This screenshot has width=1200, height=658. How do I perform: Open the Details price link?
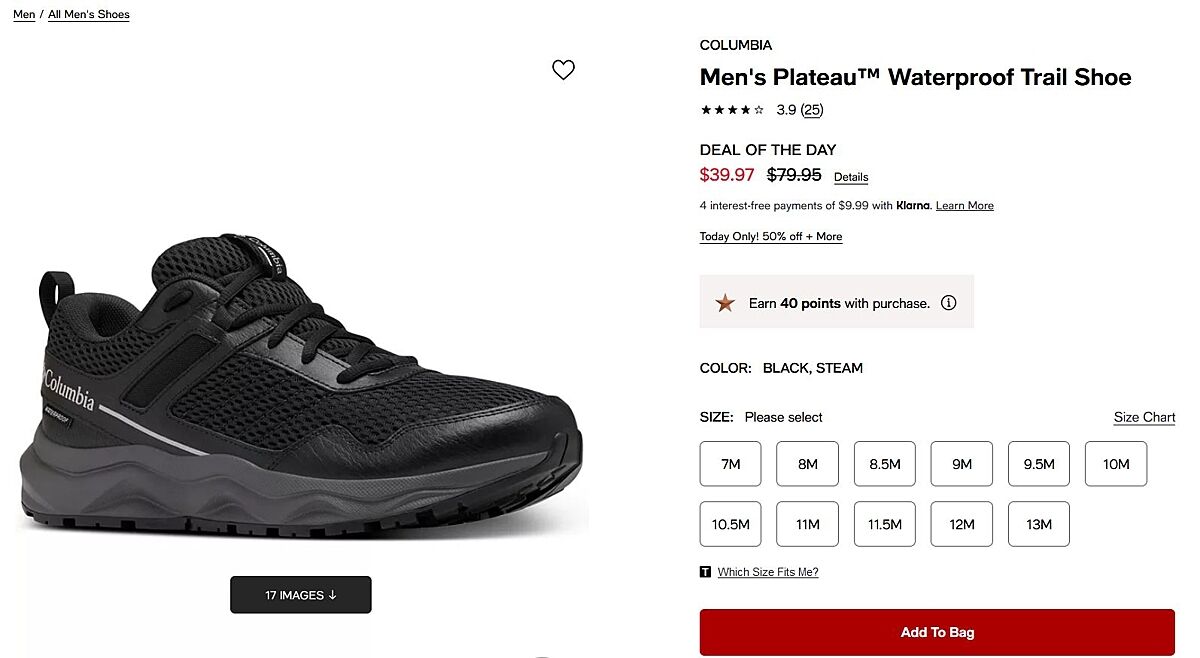point(851,177)
